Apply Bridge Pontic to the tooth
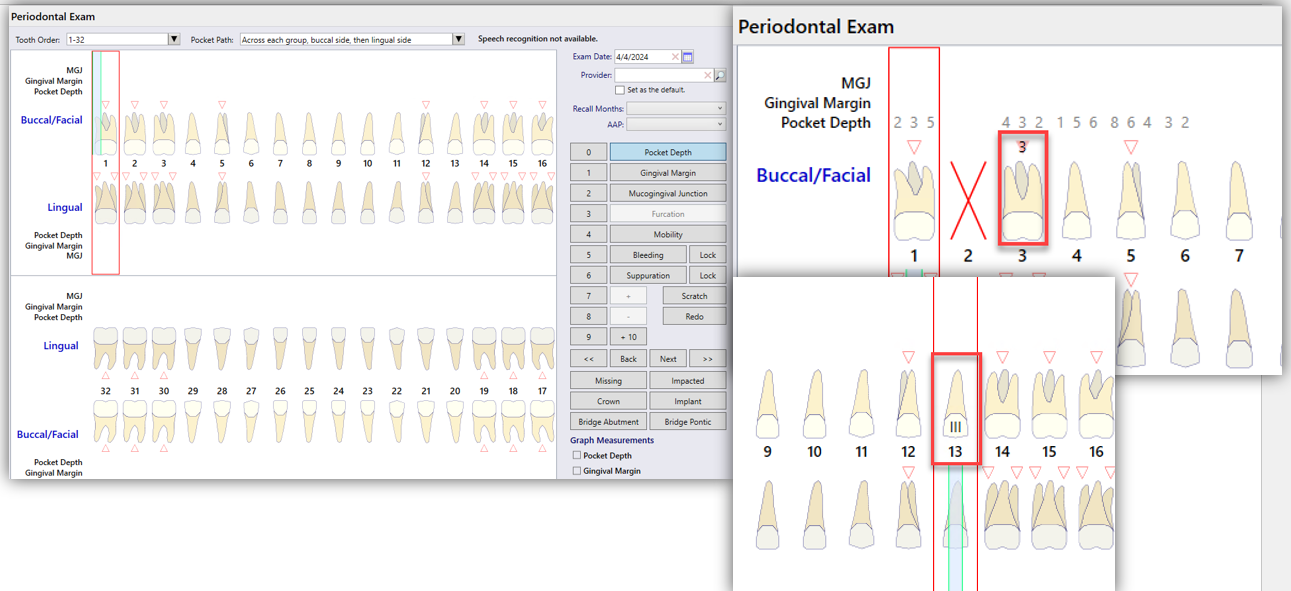The height and width of the screenshot is (591, 1291). coord(688,421)
